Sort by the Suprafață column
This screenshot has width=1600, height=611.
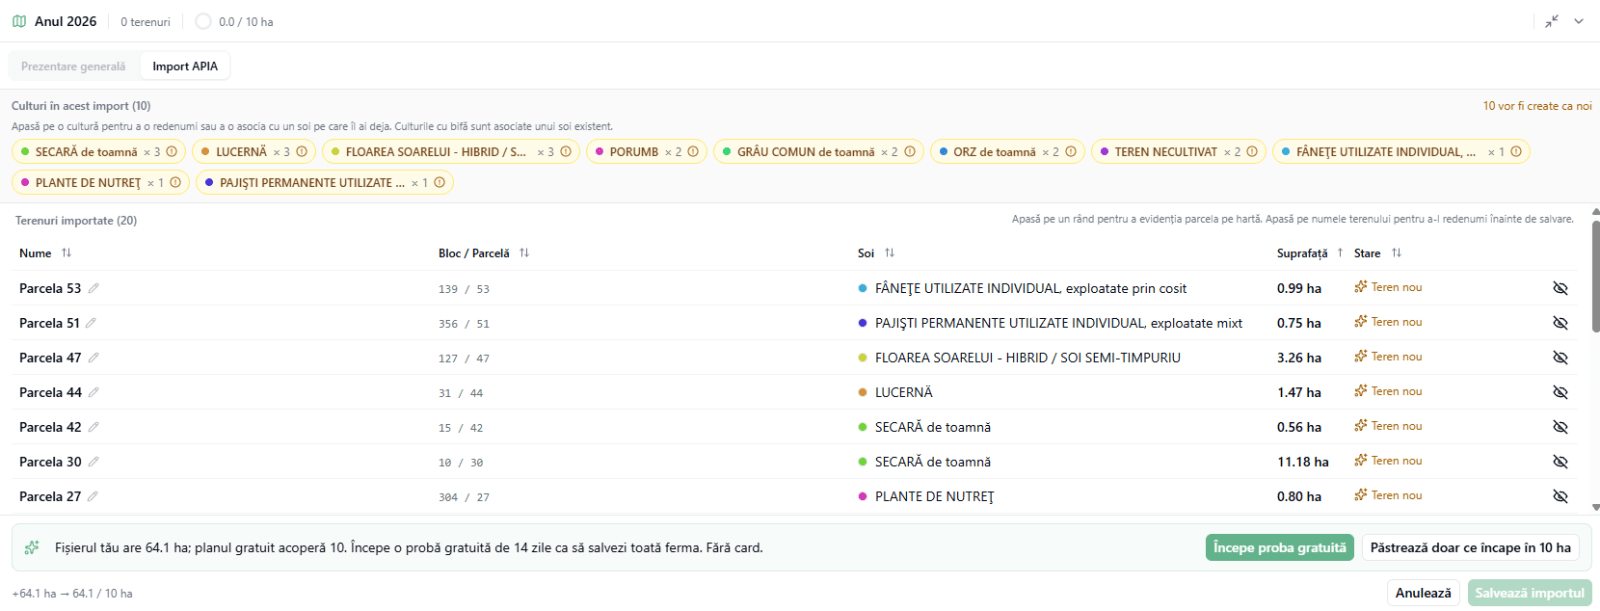pyautogui.click(x=1340, y=253)
